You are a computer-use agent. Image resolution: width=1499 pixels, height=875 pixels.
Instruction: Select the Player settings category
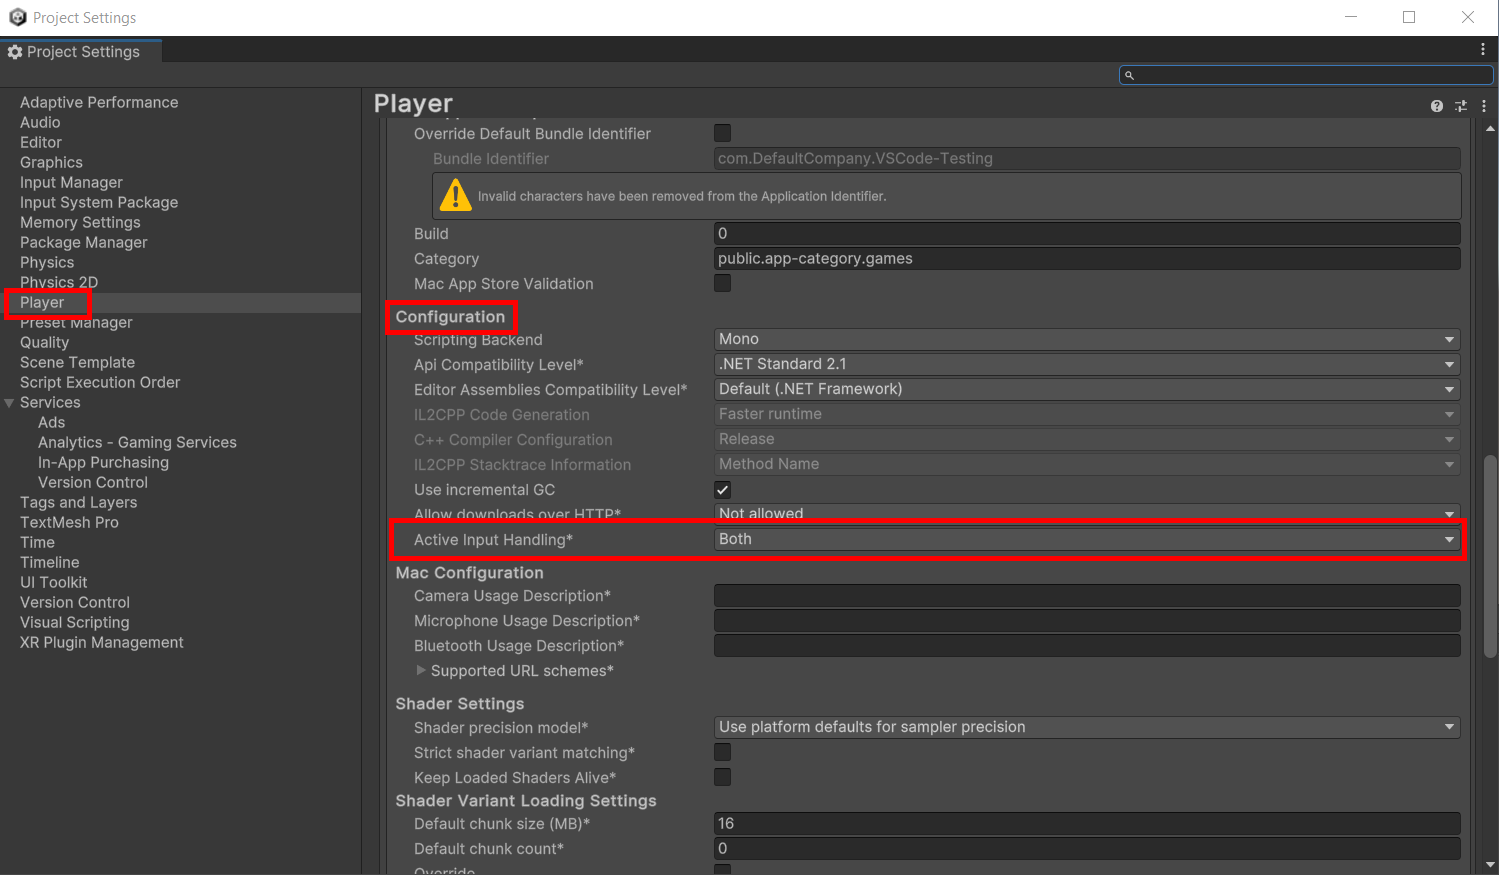(42, 302)
